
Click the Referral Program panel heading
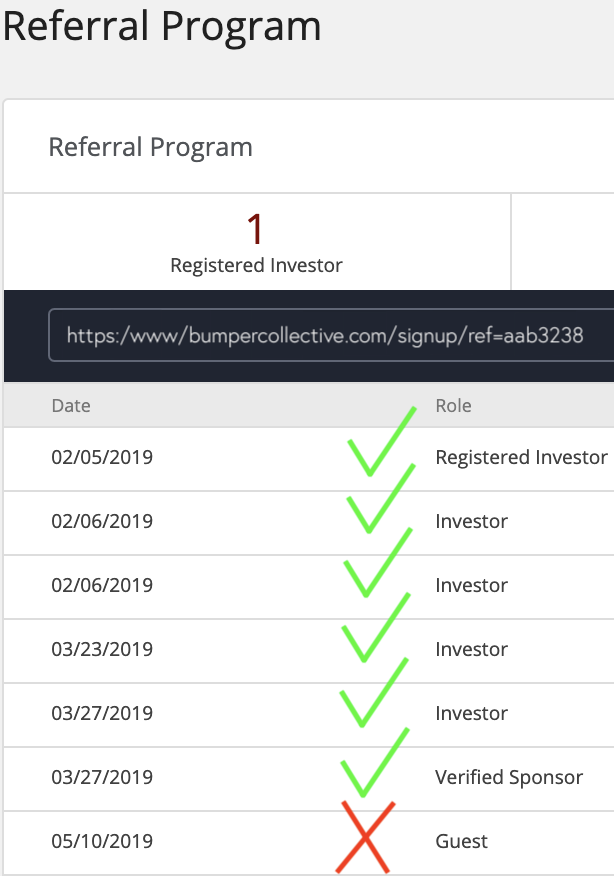(x=150, y=147)
